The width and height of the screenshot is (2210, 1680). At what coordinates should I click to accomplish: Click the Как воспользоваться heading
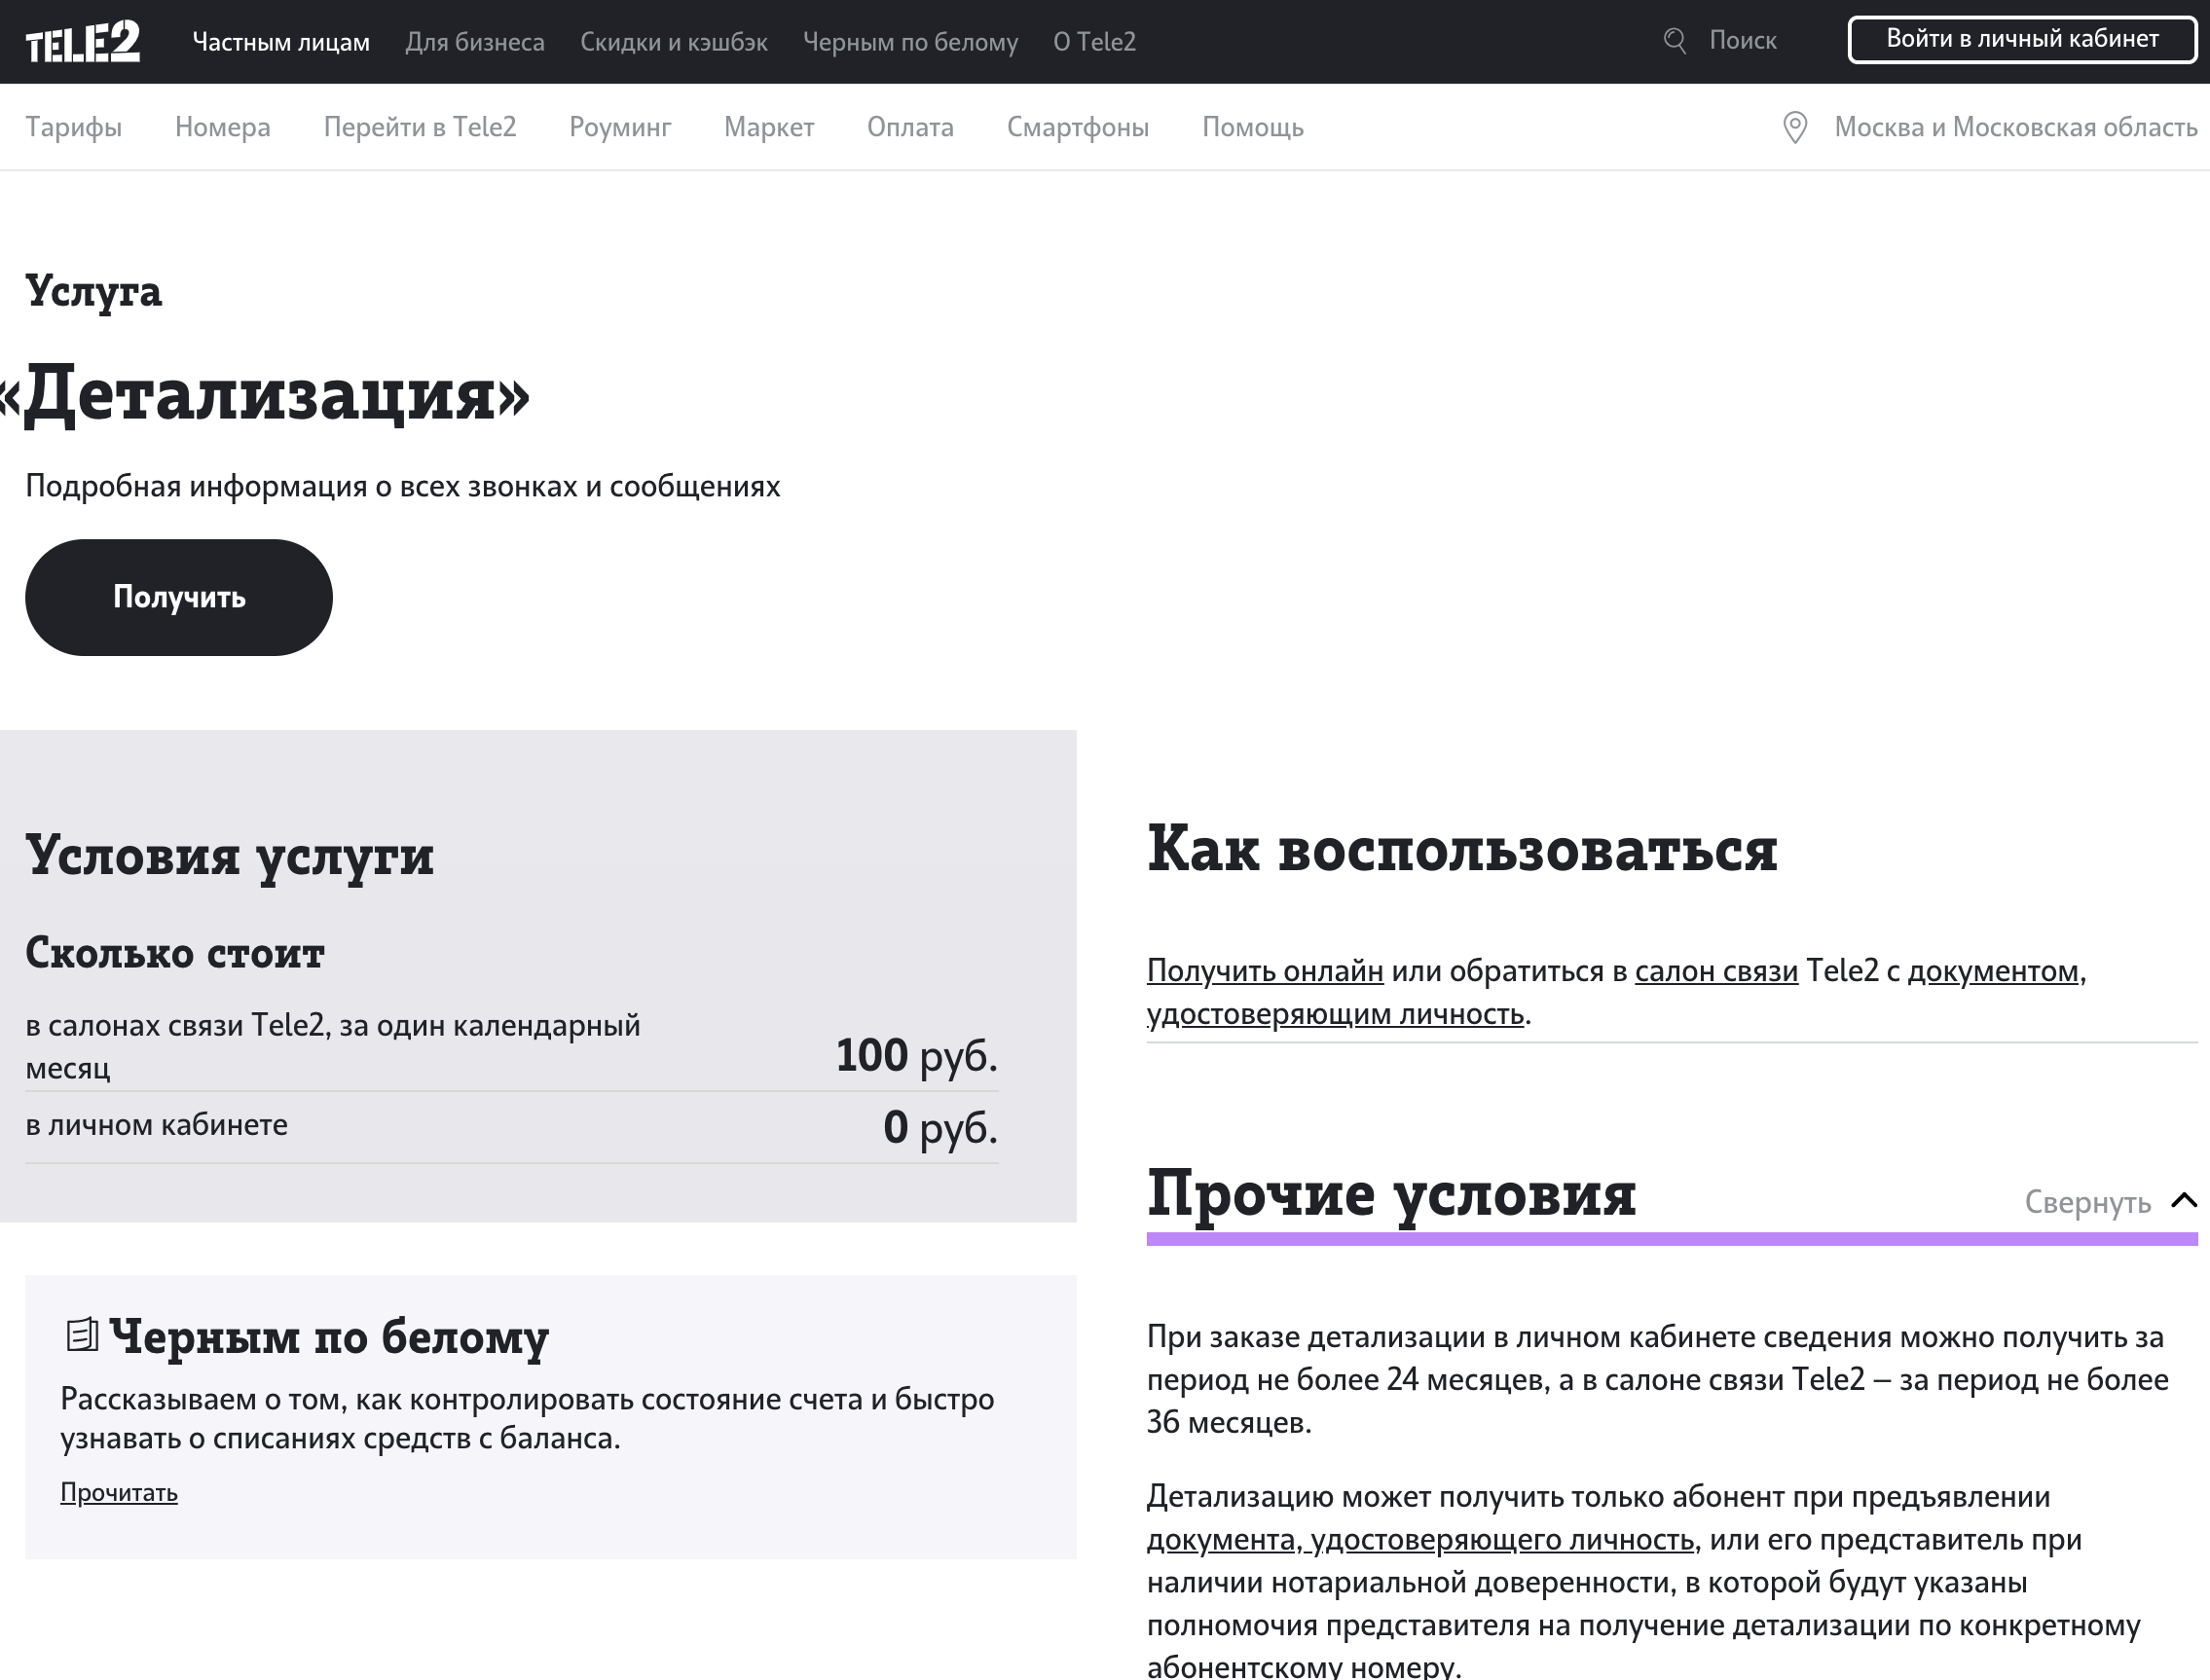click(x=1462, y=849)
